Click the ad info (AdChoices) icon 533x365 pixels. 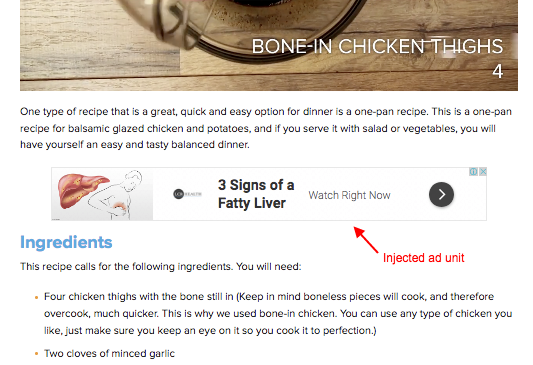(473, 172)
